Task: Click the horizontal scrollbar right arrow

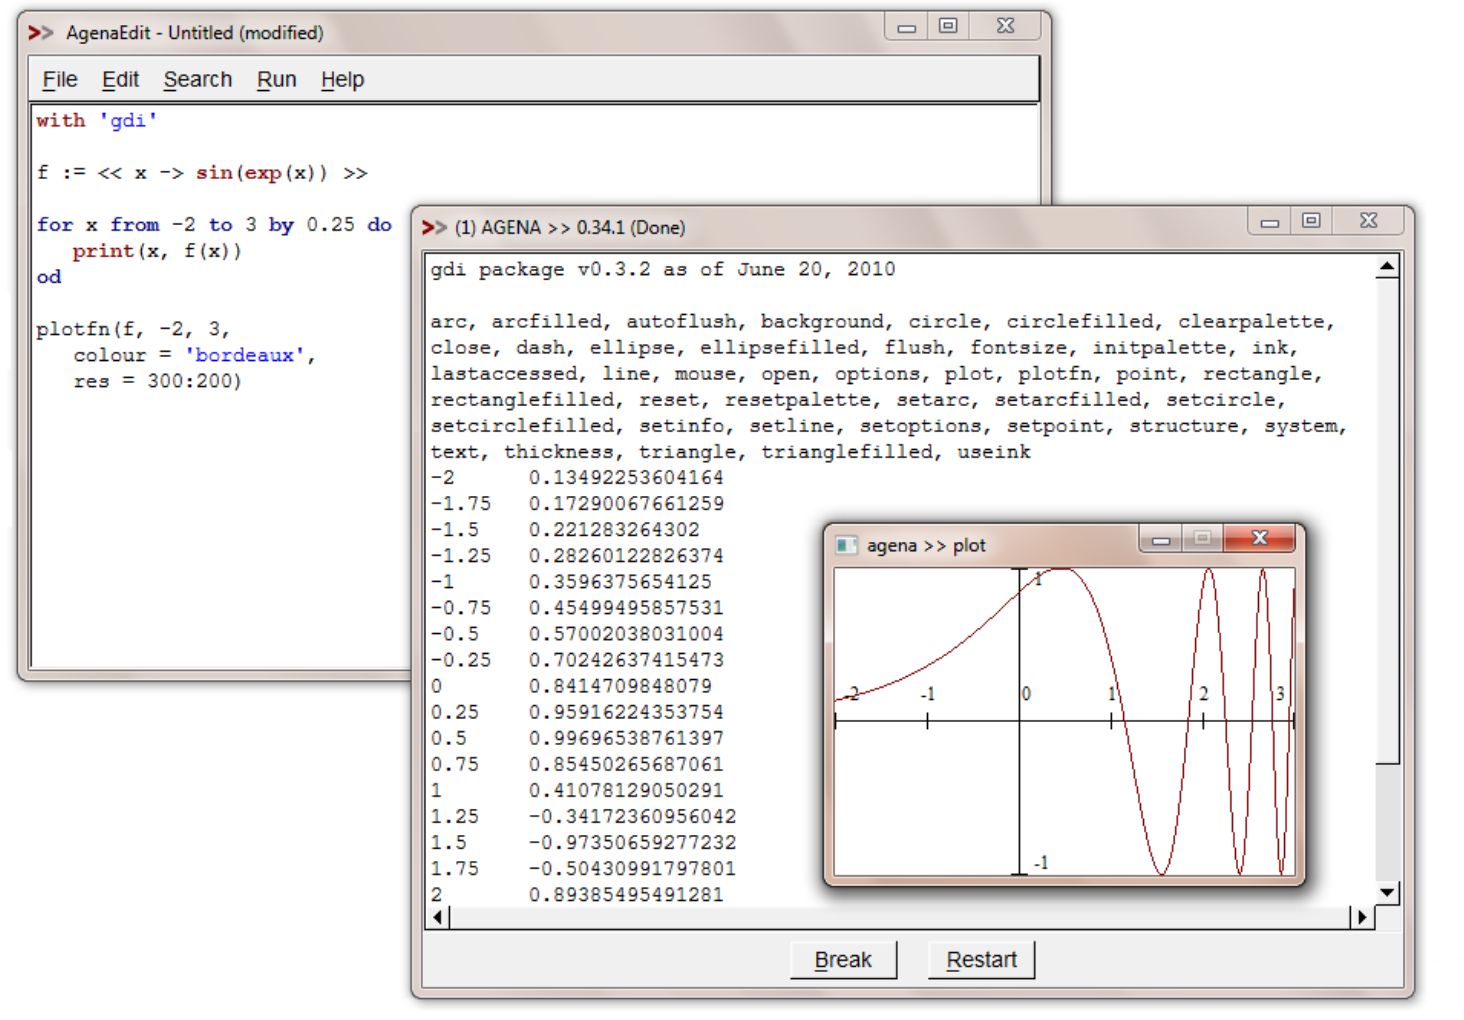Action: pyautogui.click(x=1362, y=916)
